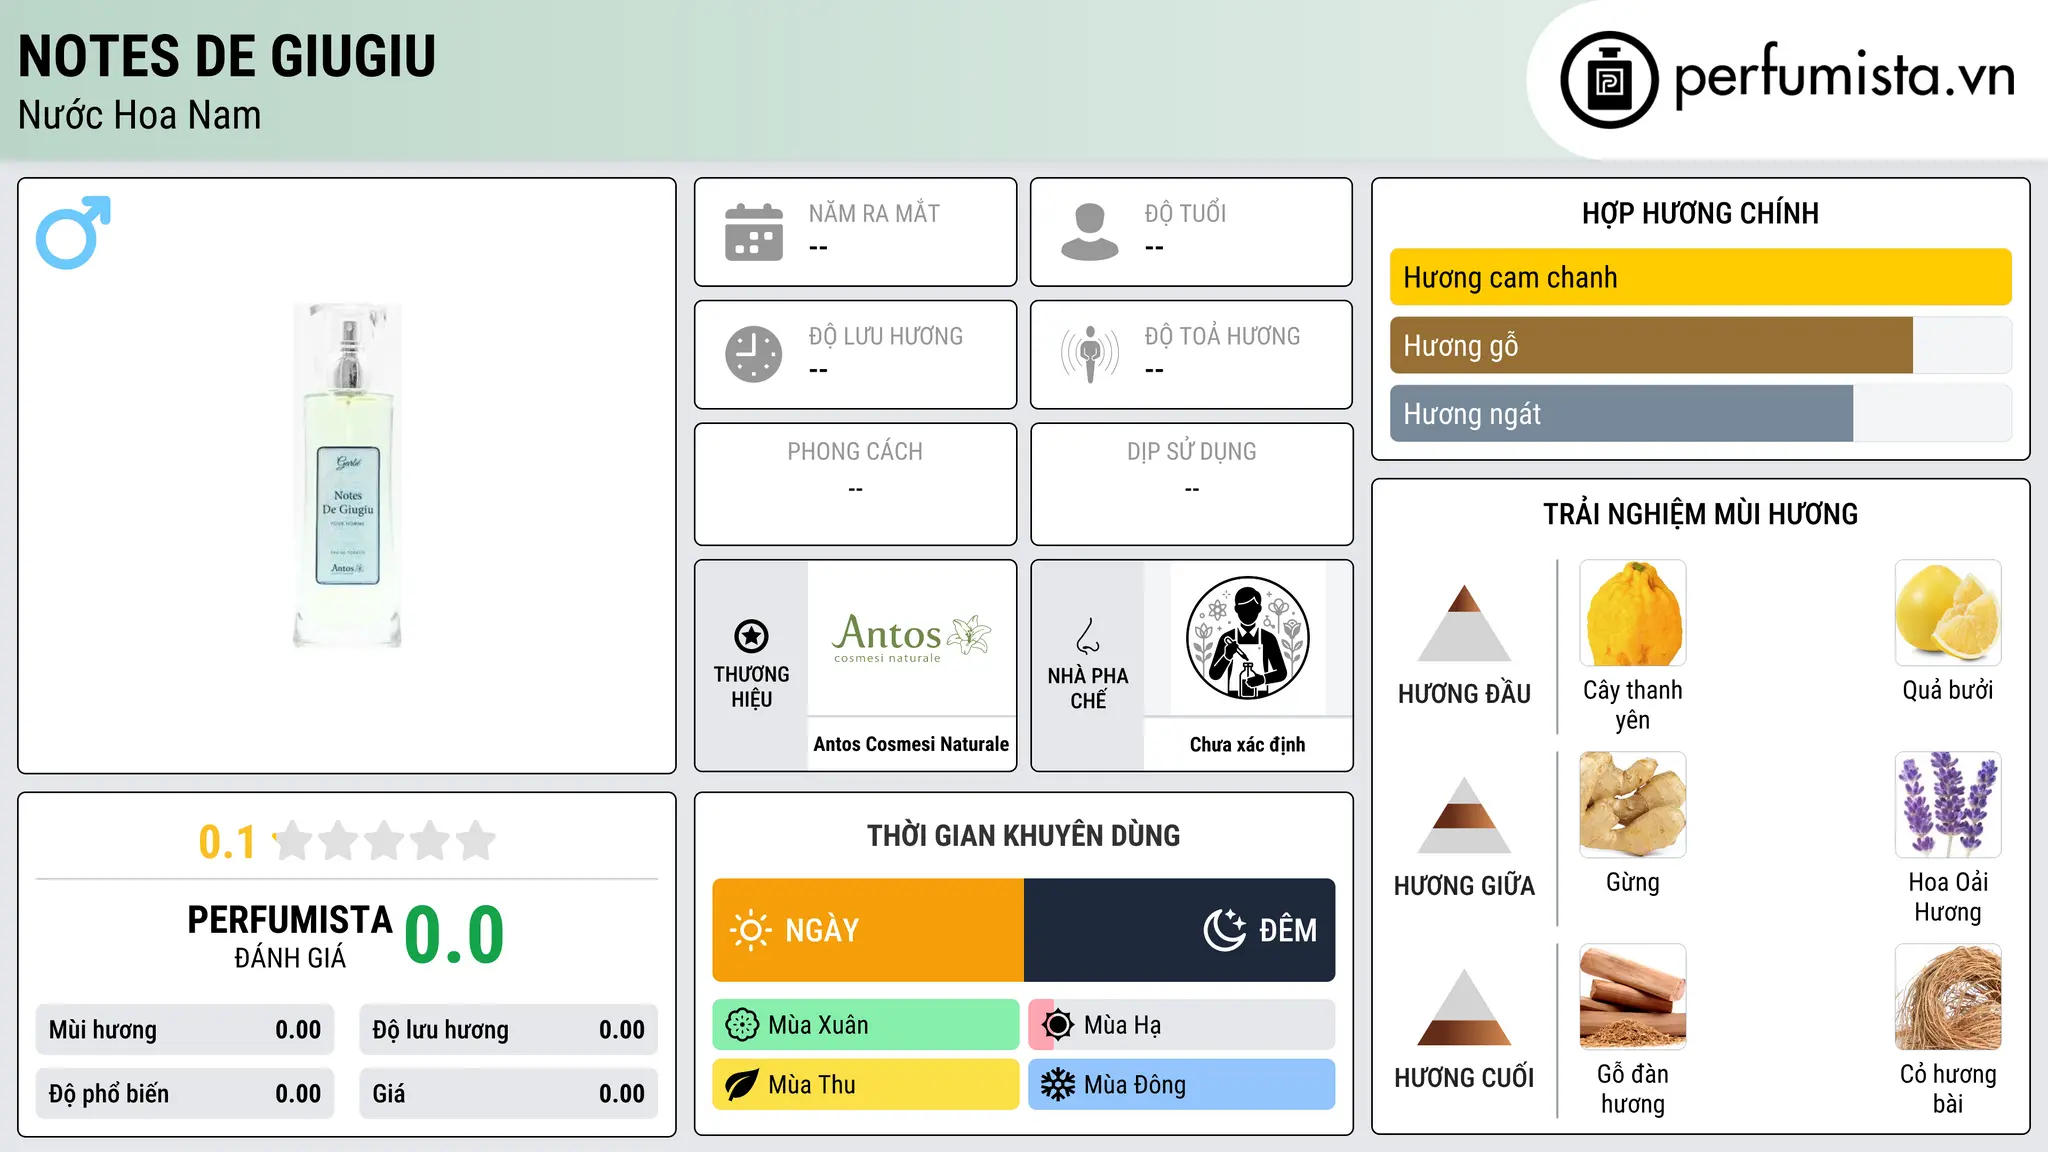
Task: Click the perfumista perfume bottle logo icon
Action: click(1609, 80)
